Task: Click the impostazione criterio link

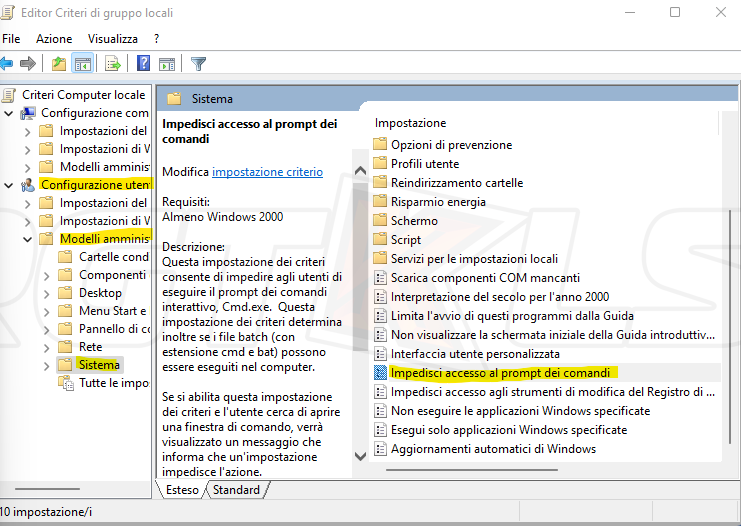Action: tap(267, 172)
